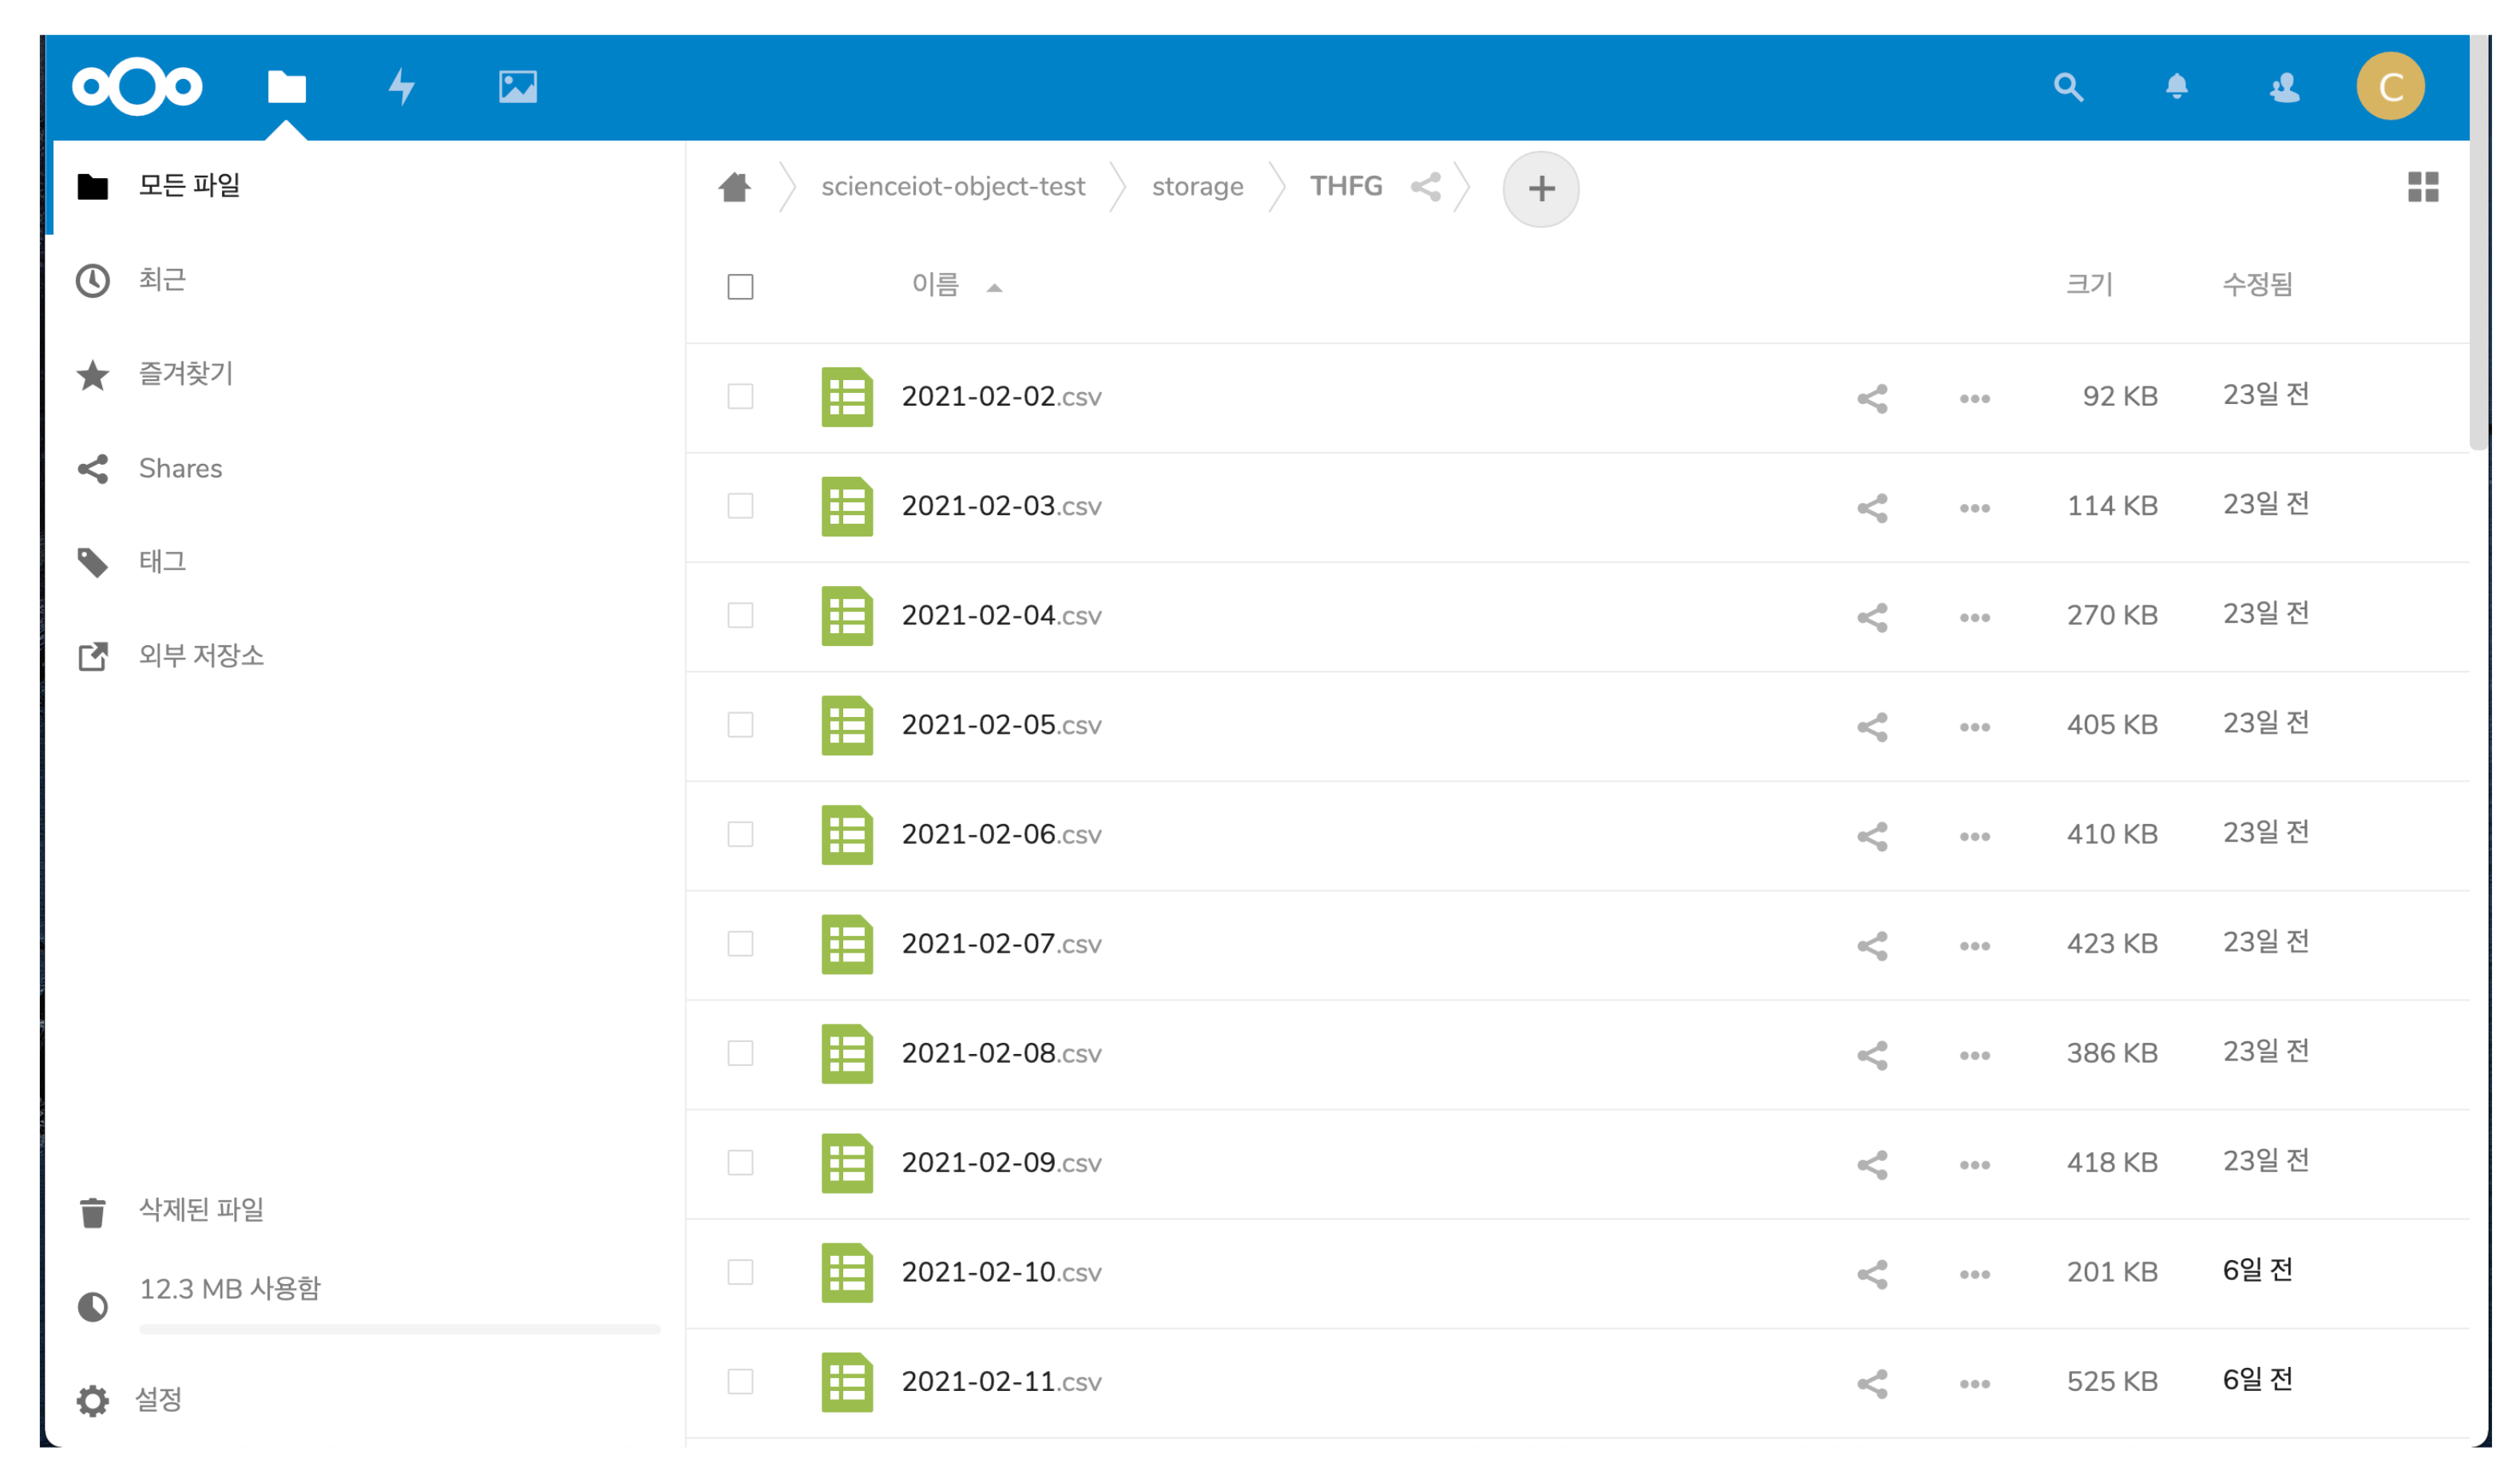Click the storage usage progress bar
The height and width of the screenshot is (1482, 2520).
tap(399, 1329)
